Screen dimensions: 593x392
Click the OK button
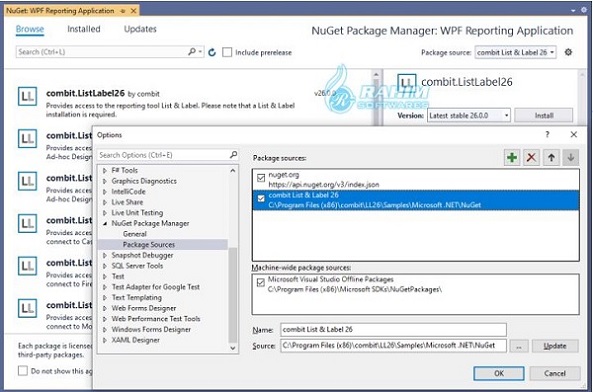pyautogui.click(x=499, y=373)
